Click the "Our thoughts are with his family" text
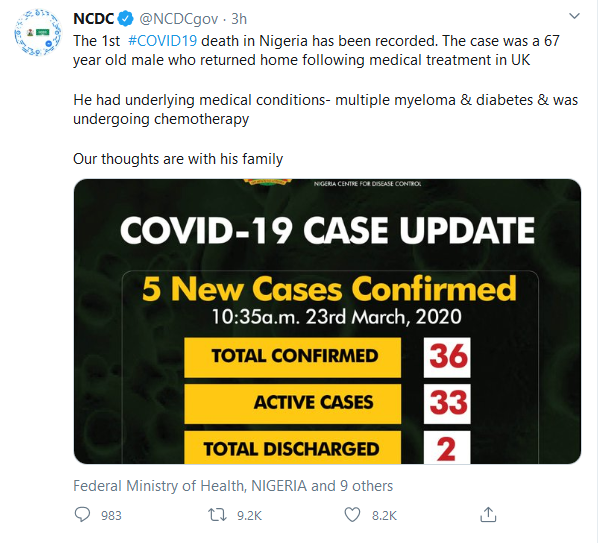Screen dimensions: 605x543 click(178, 159)
